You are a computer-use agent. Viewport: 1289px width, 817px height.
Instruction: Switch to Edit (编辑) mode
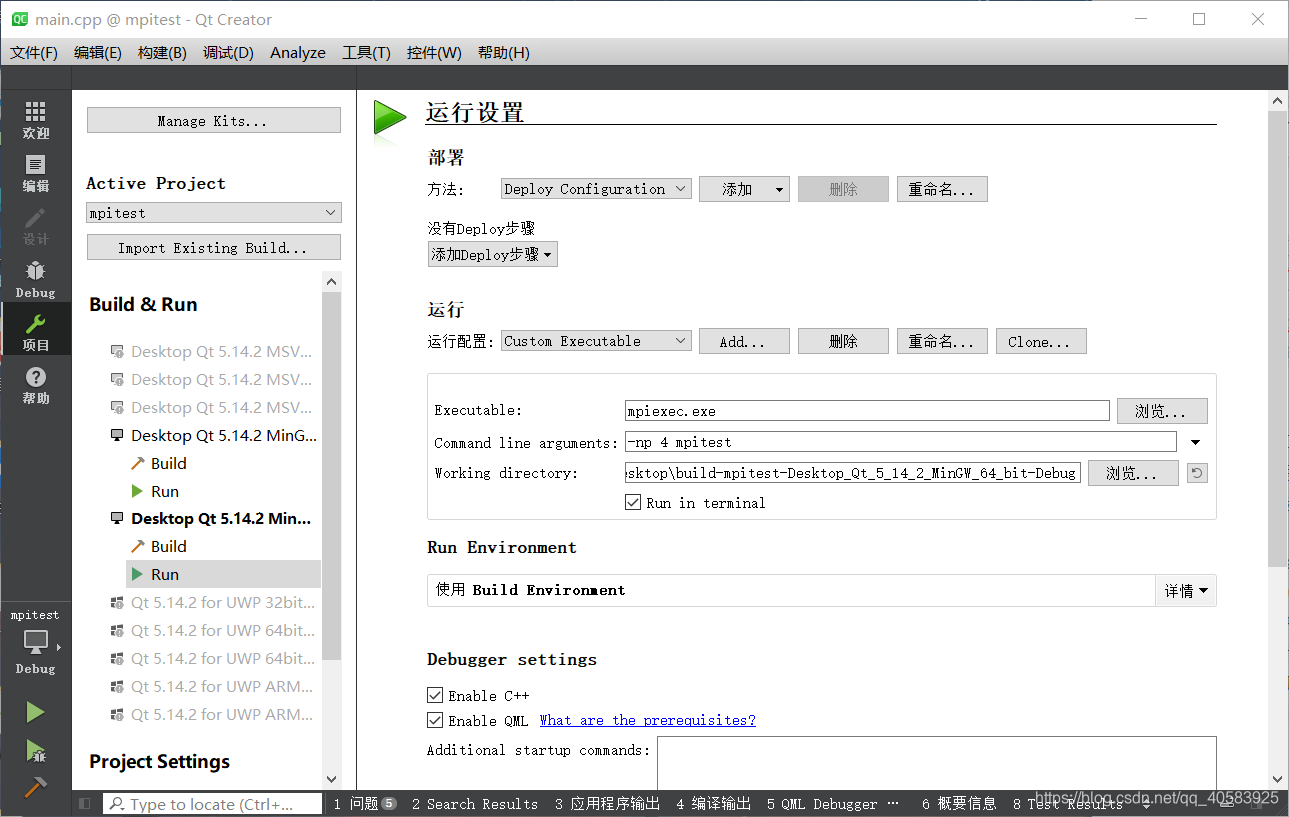[x=35, y=173]
